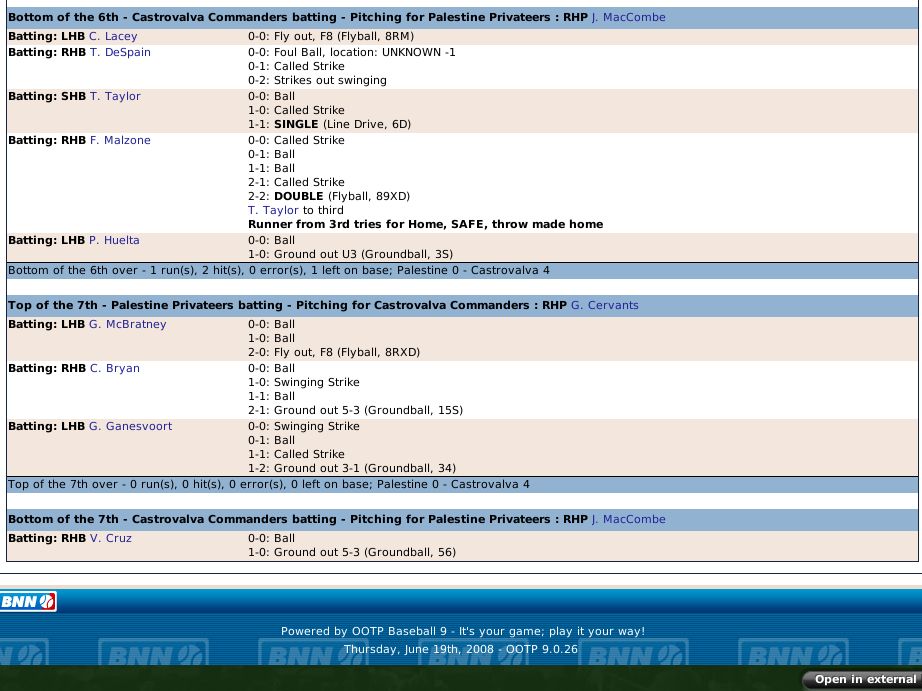Open pitcher J. MacCombe link in 6th inning header
Screen dimensions: 922x691
click(x=628, y=17)
